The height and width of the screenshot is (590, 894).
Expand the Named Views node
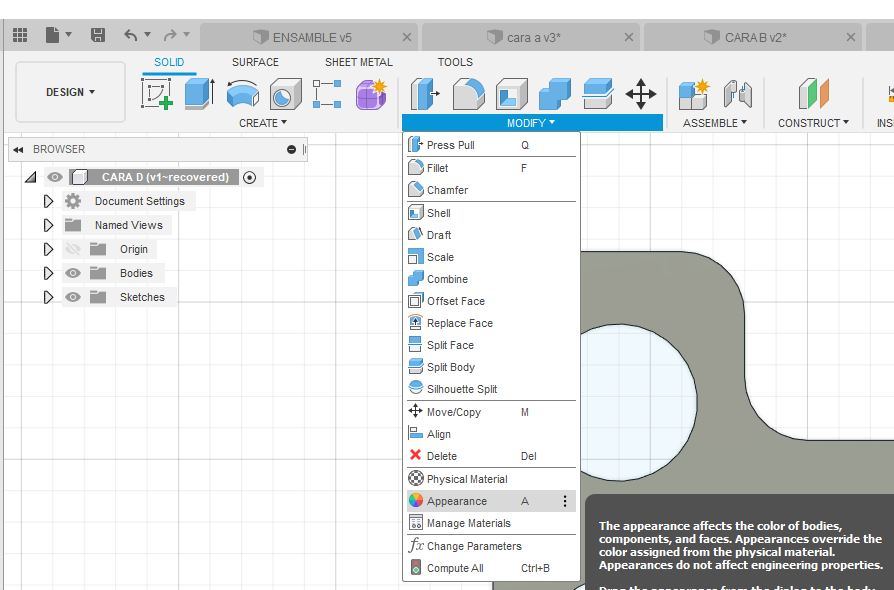pyautogui.click(x=48, y=225)
